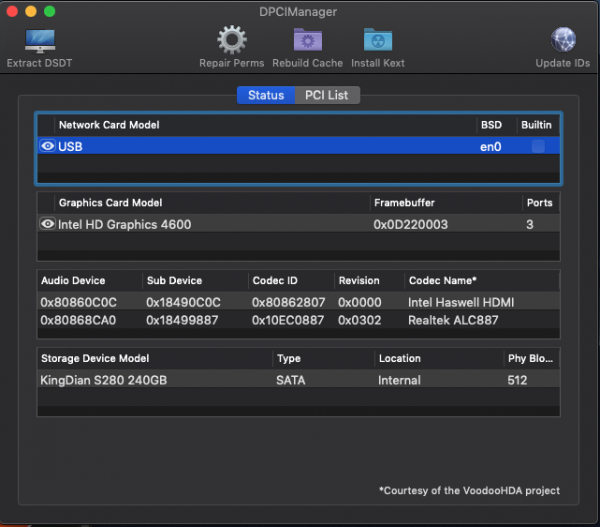The width and height of the screenshot is (600, 527).
Task: Check the Builtin checkbox for en0
Action: (538, 146)
